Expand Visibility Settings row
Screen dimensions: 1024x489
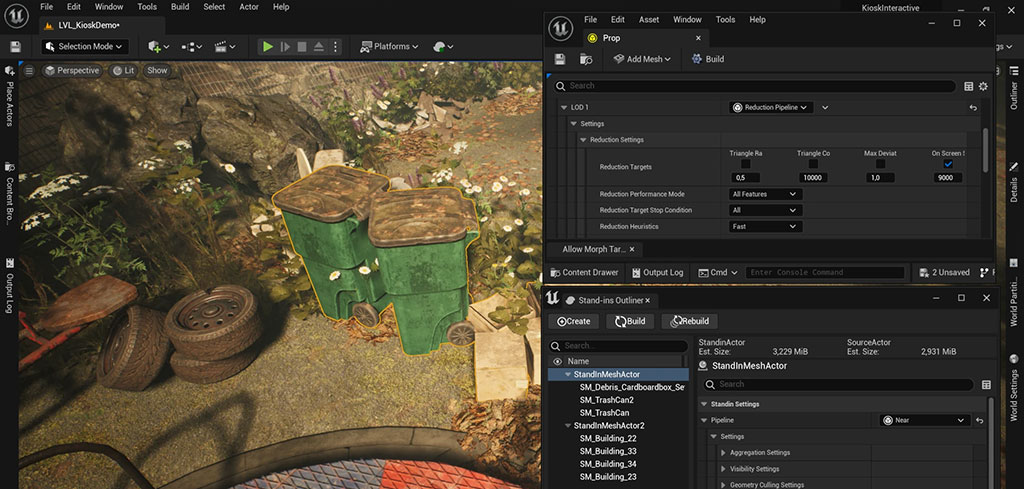click(x=723, y=469)
